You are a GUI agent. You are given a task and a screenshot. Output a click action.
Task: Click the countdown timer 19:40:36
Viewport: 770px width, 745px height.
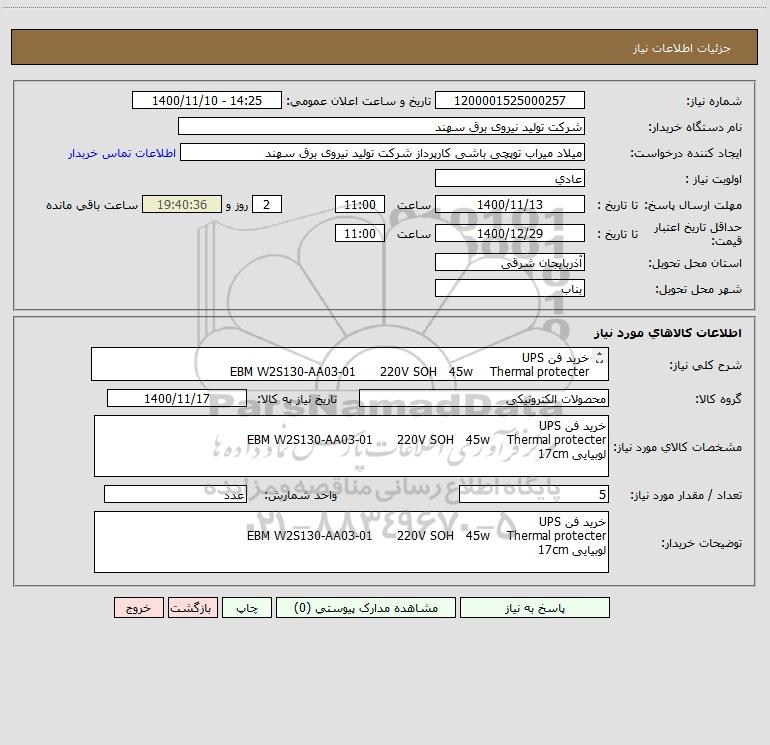pos(182,204)
